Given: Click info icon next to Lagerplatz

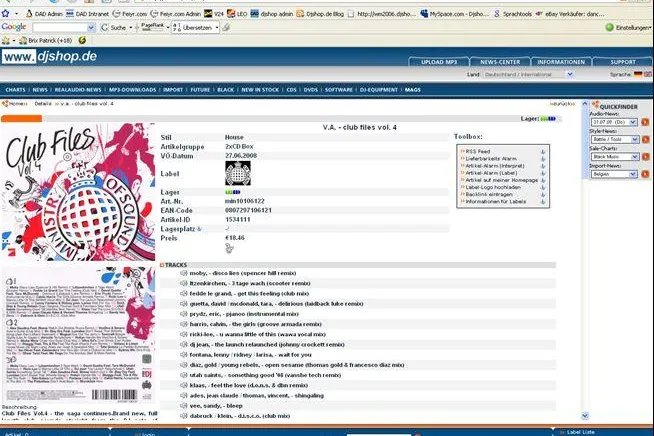Looking at the screenshot, I should [199, 229].
